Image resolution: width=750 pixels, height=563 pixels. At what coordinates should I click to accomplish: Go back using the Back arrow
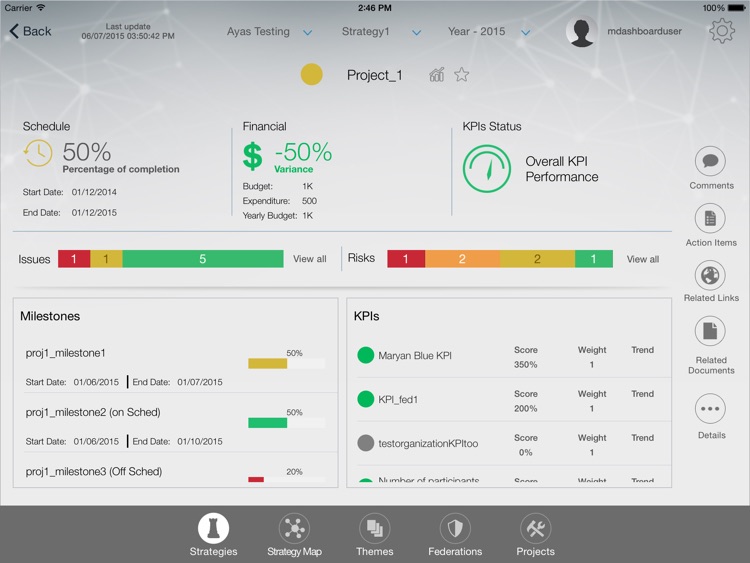30,31
